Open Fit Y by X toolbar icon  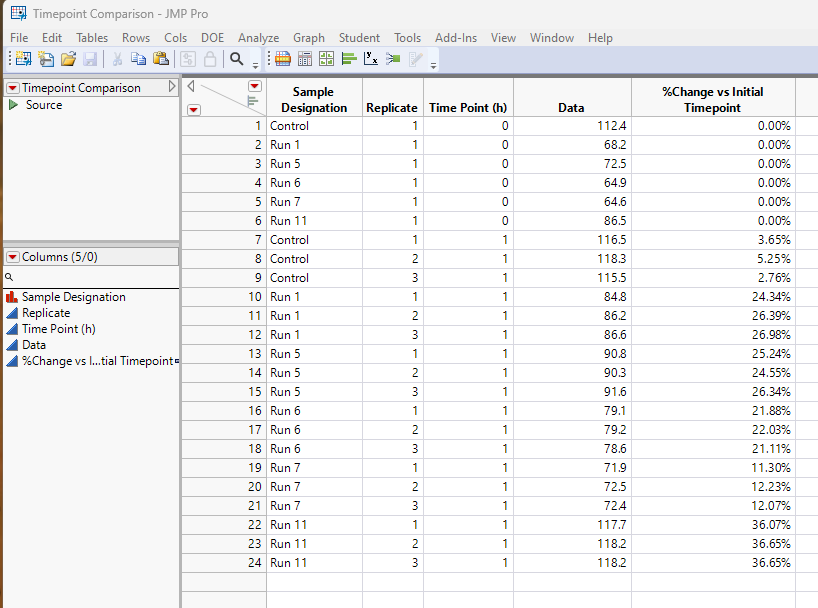click(369, 58)
